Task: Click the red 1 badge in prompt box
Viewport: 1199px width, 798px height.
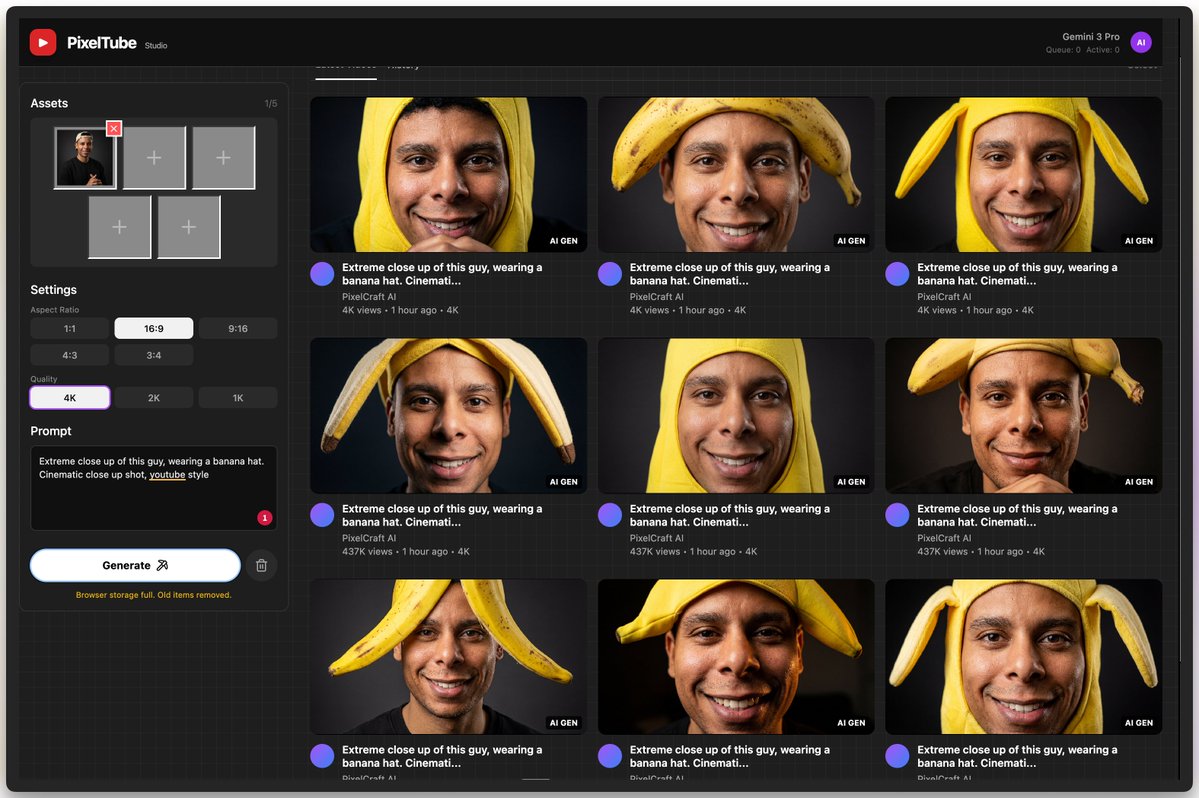Action: click(x=265, y=517)
